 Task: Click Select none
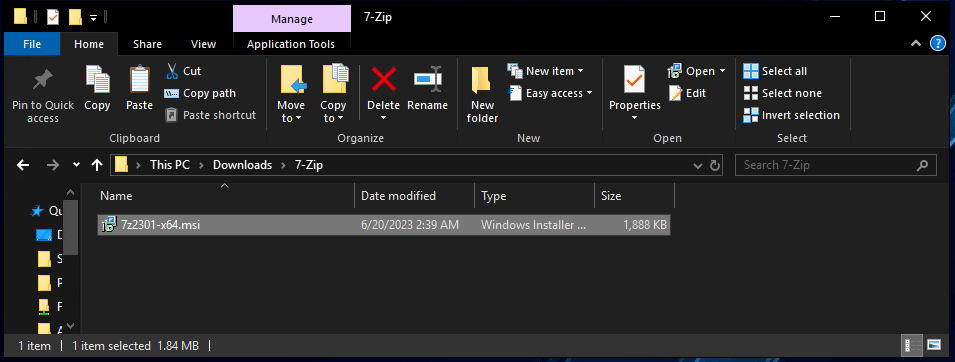(783, 93)
